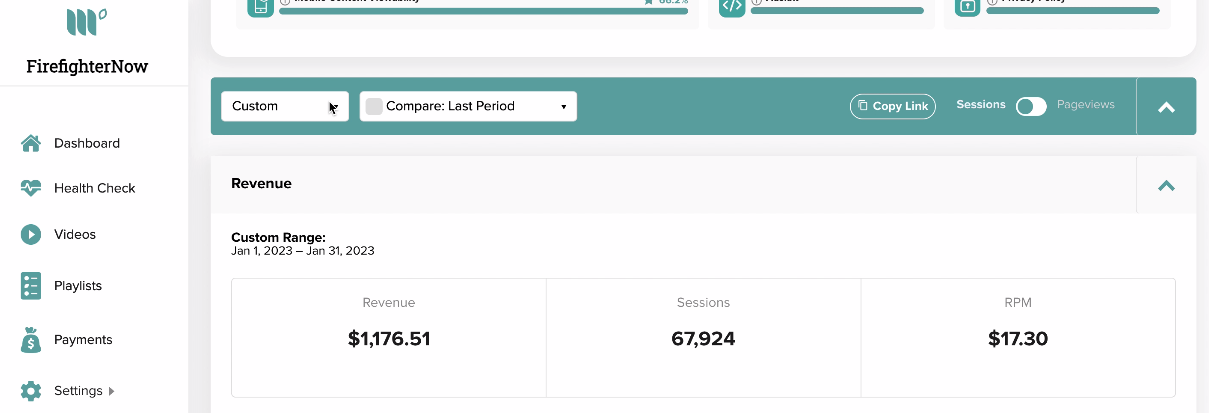The image size is (1209, 413).
Task: Collapse the filter bar with the white chevron
Action: coord(1166,107)
